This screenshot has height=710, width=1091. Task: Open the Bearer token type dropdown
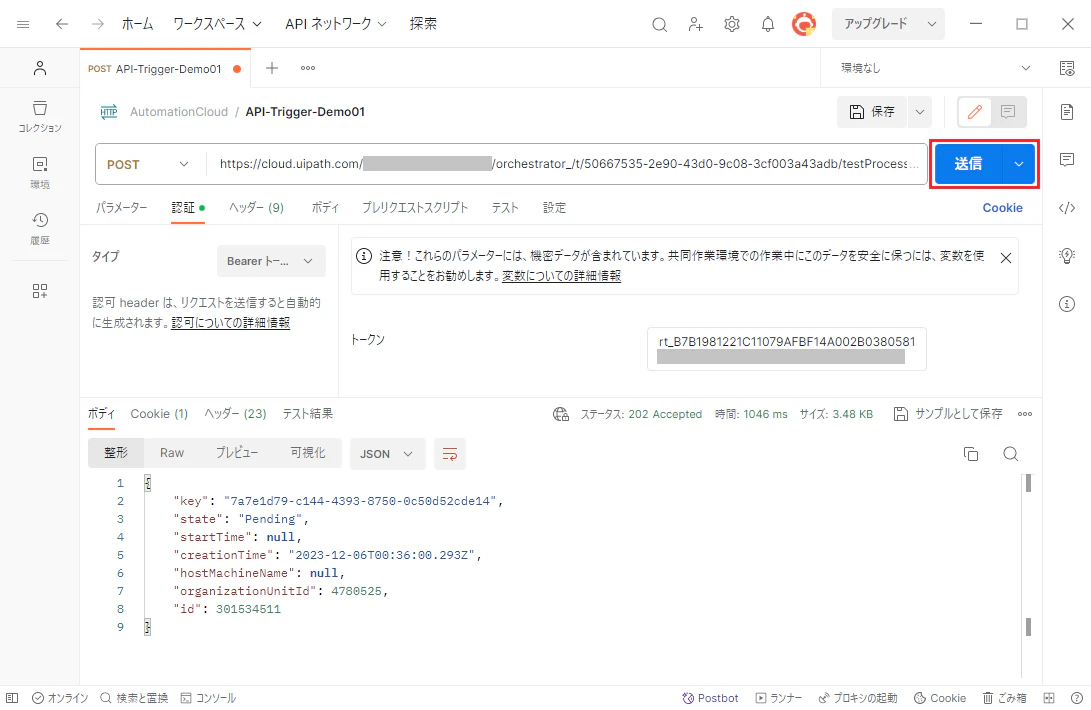(271, 261)
